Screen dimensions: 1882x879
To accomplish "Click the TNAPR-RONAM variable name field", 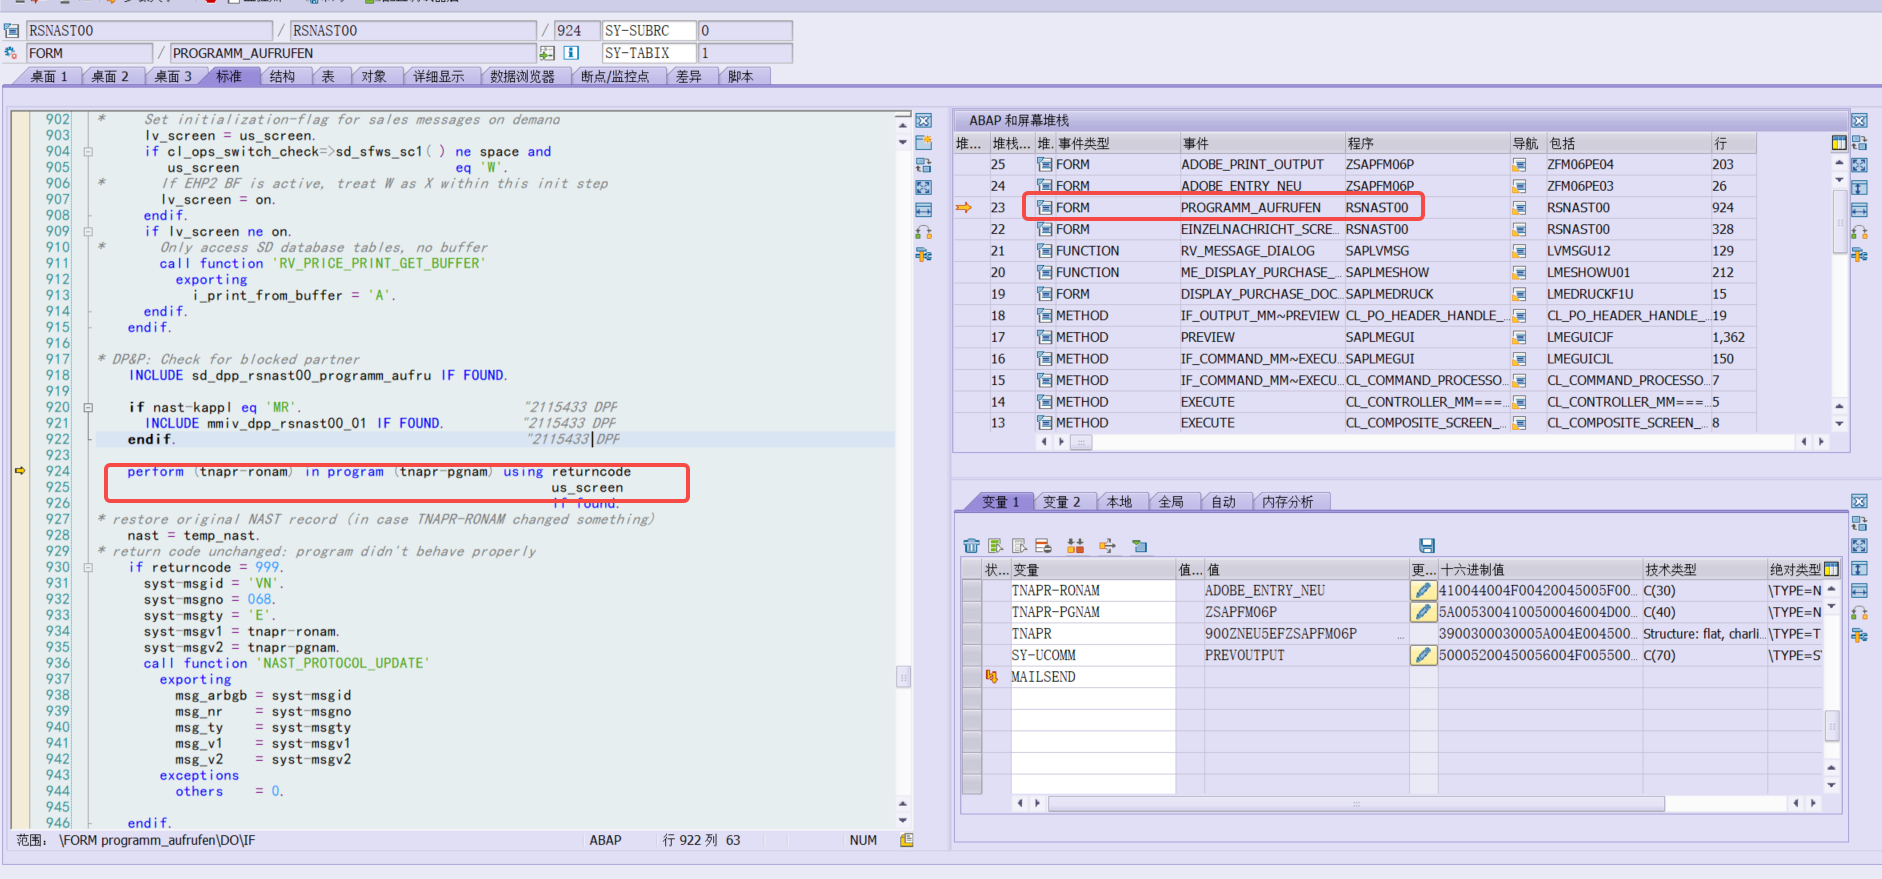I will point(1091,591).
